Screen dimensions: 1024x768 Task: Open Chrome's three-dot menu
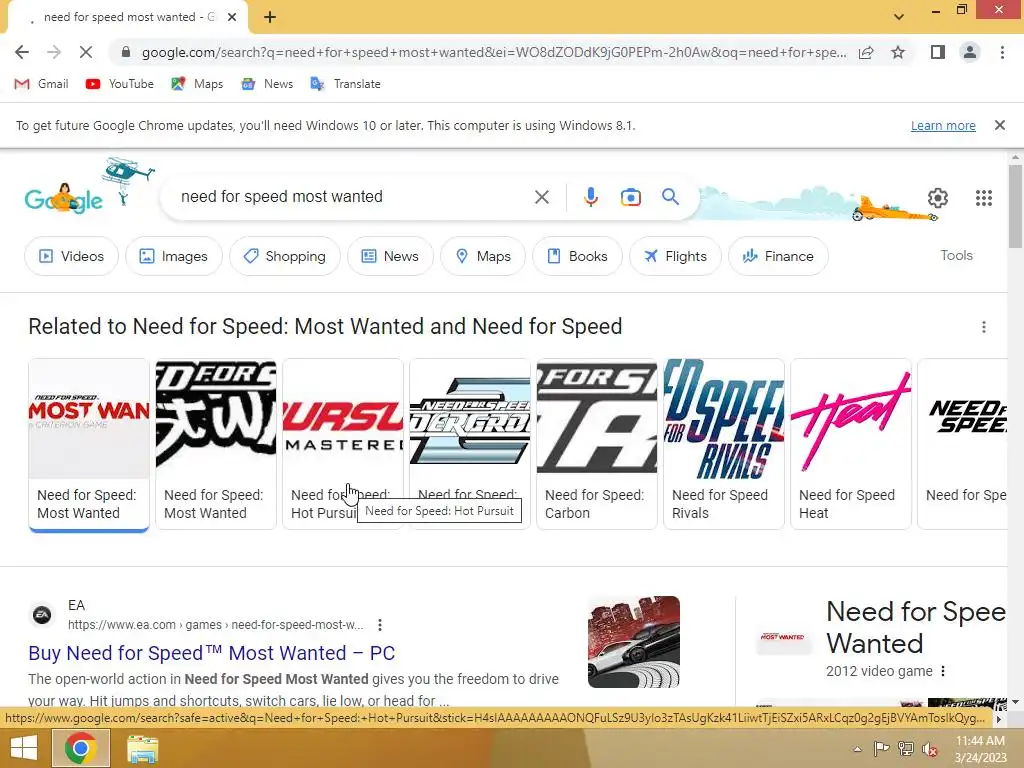coord(1002,52)
